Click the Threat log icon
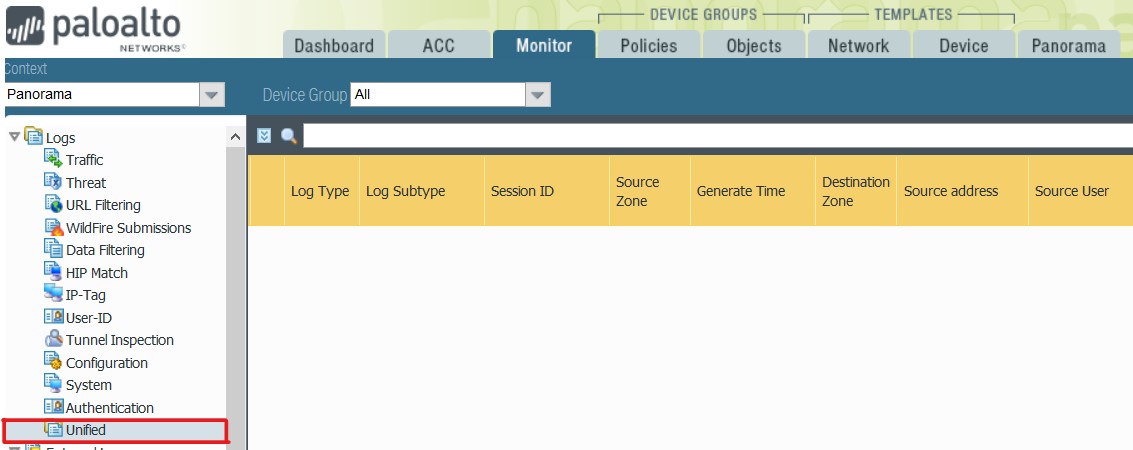The width and height of the screenshot is (1133, 450). pos(53,182)
